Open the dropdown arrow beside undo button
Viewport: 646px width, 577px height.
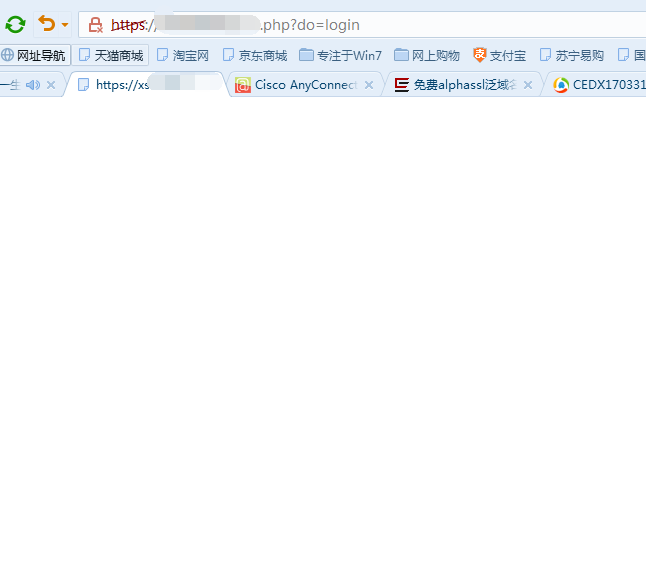click(x=65, y=25)
